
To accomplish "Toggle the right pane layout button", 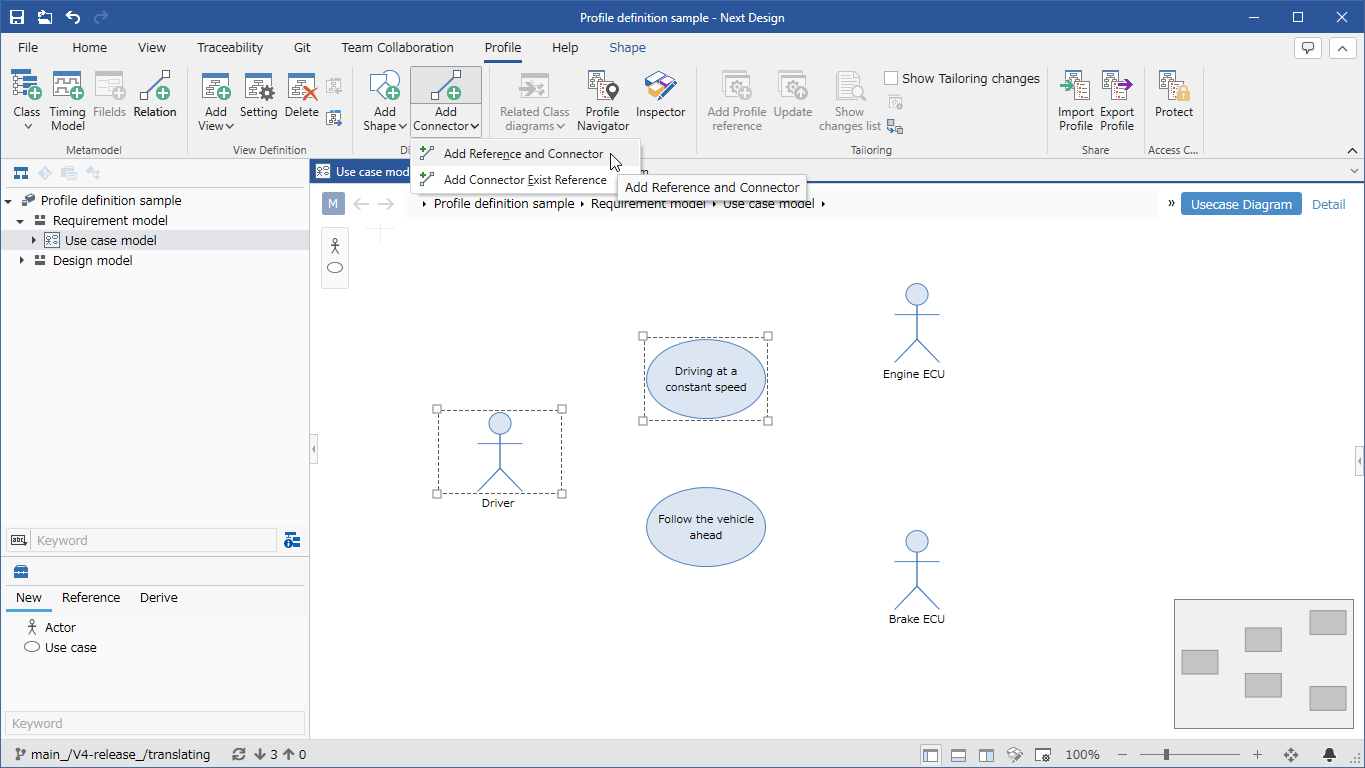I will click(986, 755).
